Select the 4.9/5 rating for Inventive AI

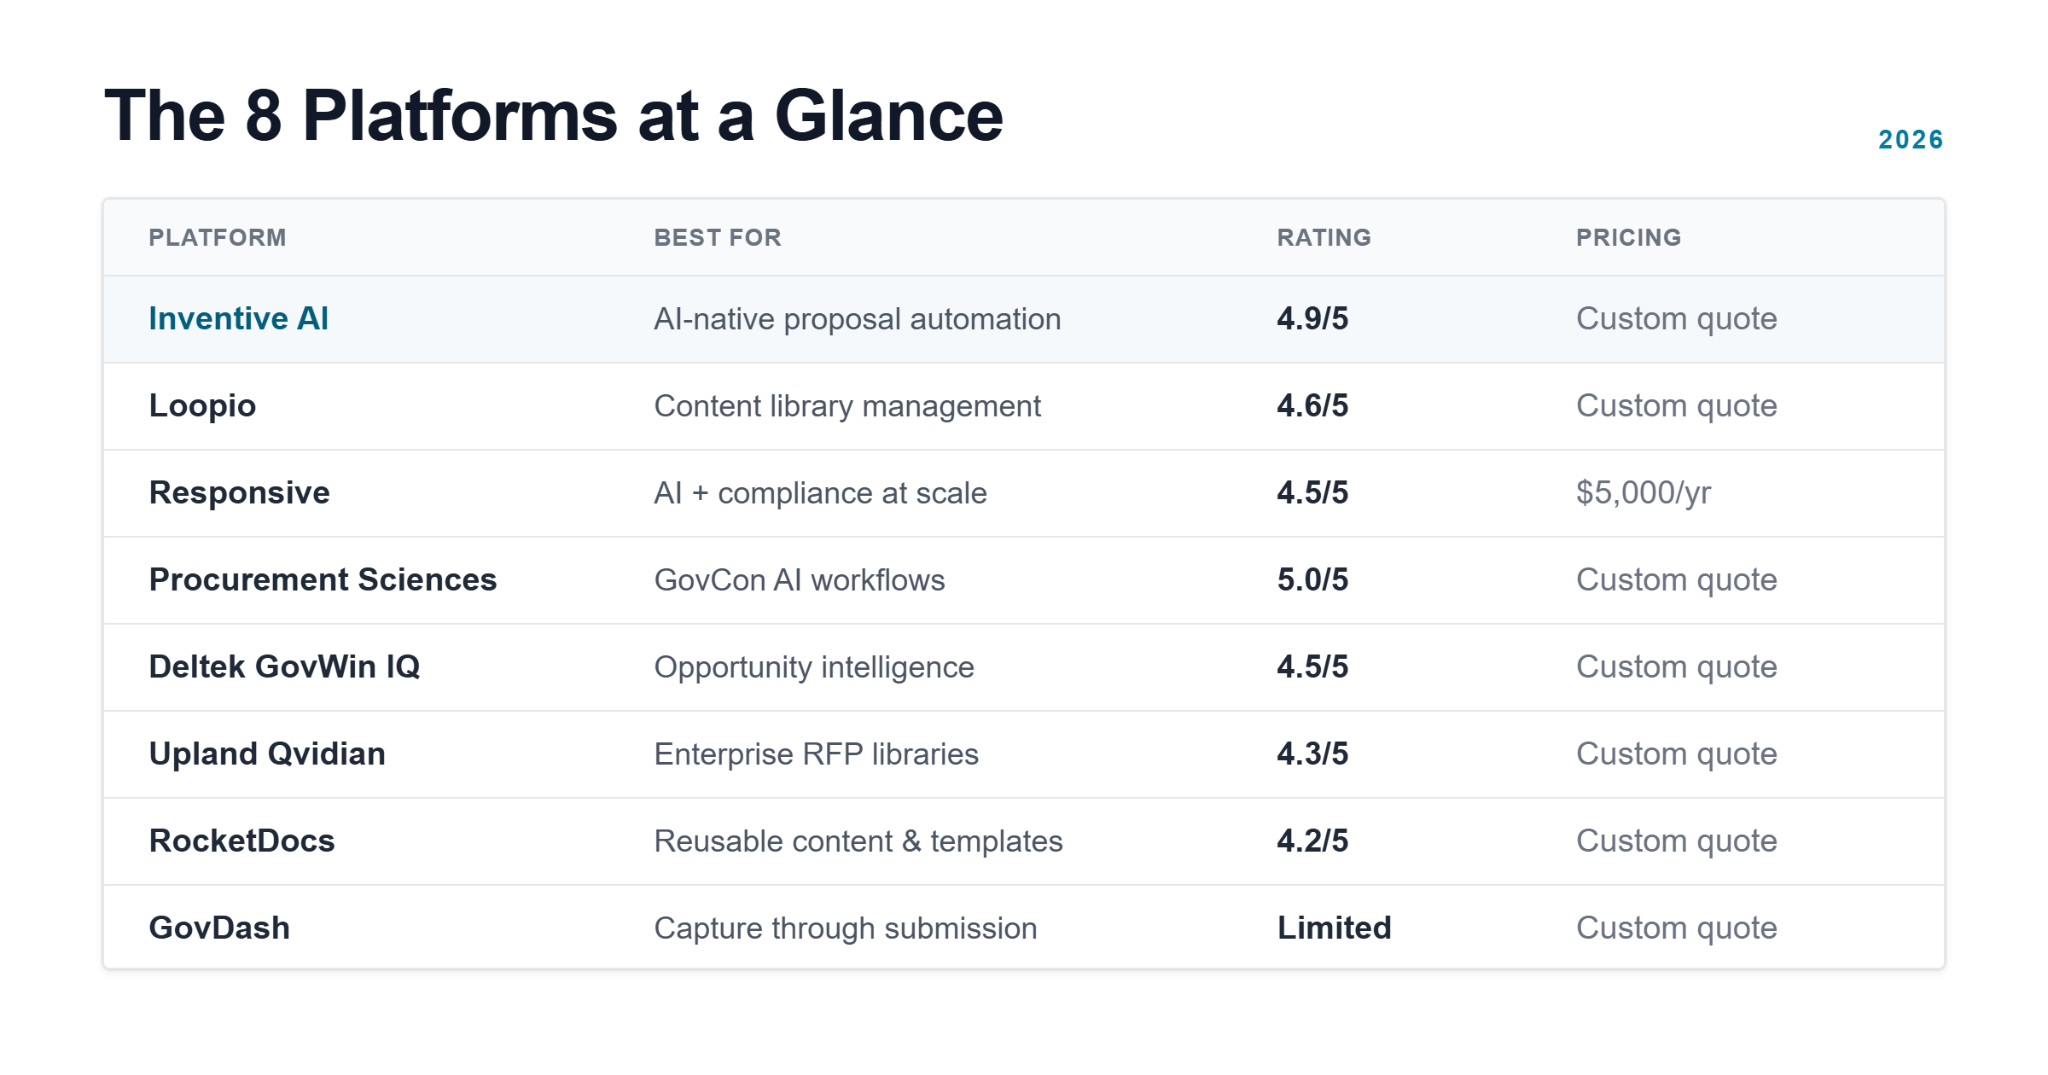click(1312, 319)
